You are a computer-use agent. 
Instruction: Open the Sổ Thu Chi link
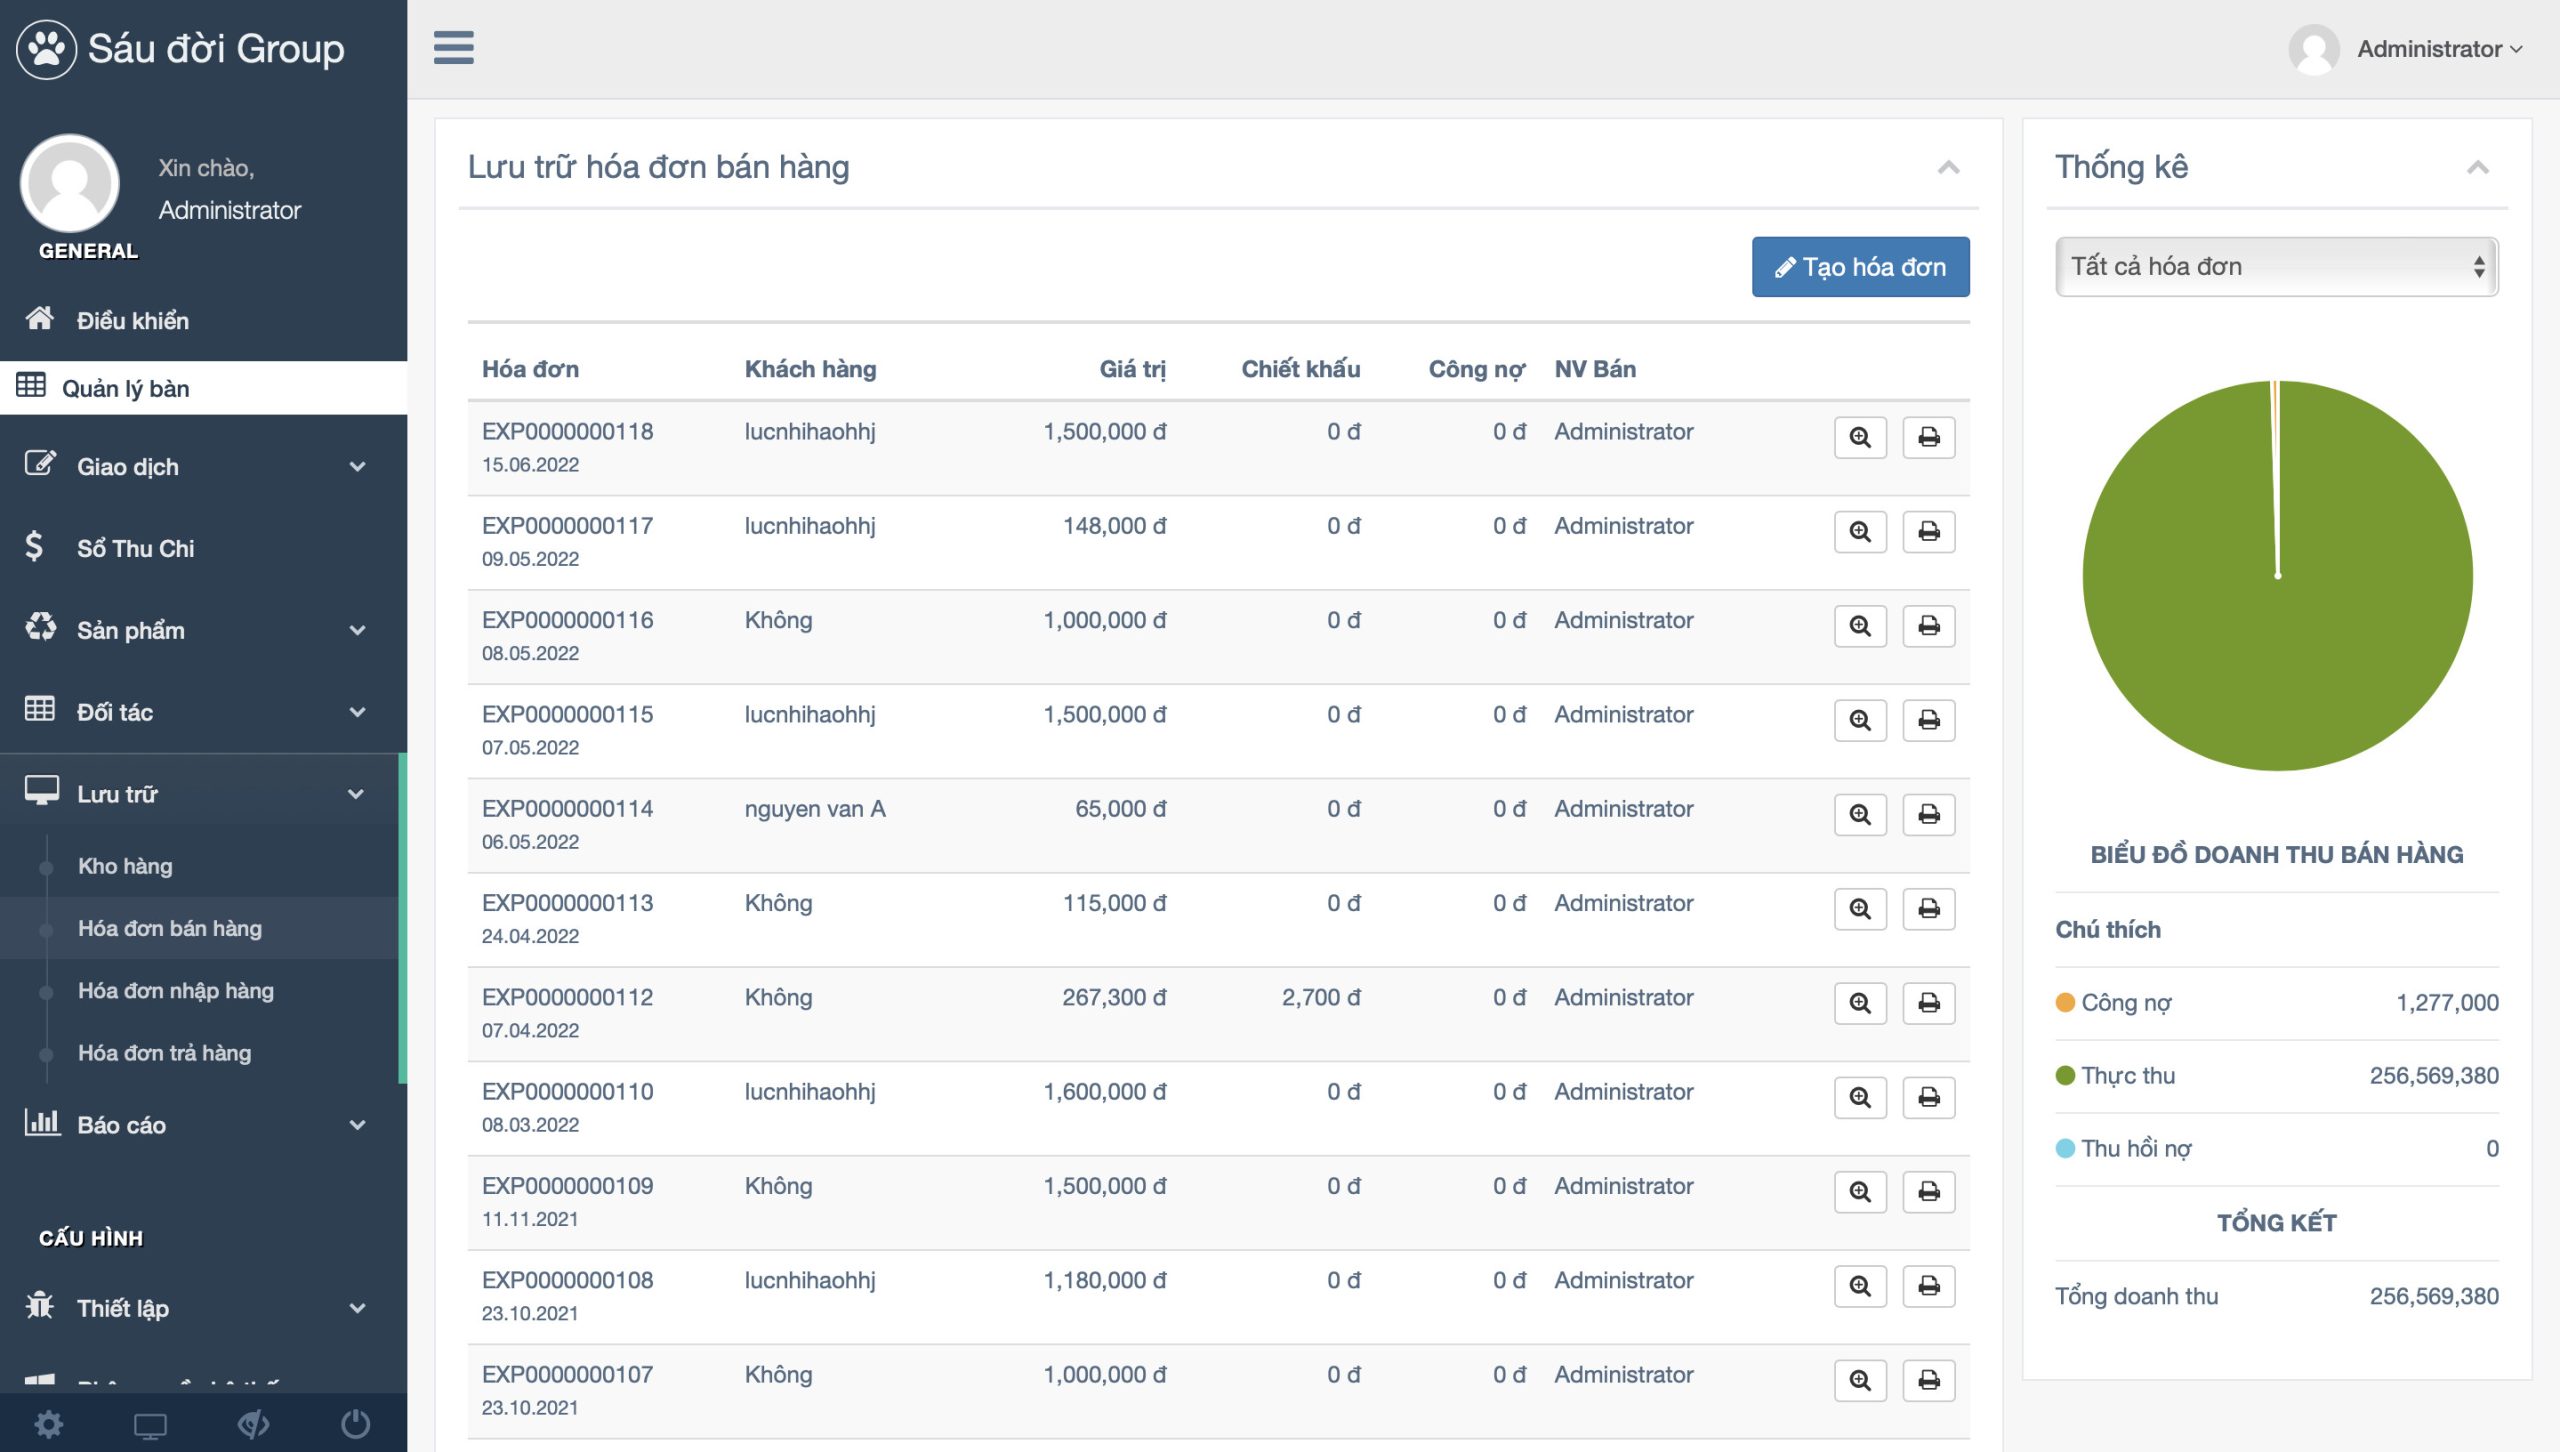tap(136, 548)
